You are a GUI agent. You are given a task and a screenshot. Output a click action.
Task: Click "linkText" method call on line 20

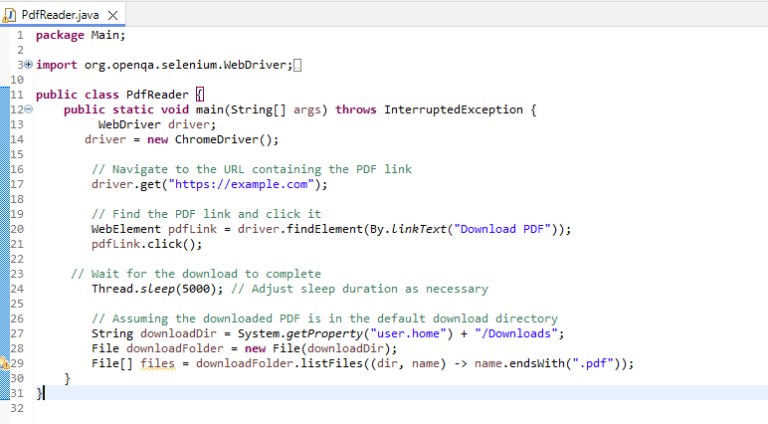point(419,229)
